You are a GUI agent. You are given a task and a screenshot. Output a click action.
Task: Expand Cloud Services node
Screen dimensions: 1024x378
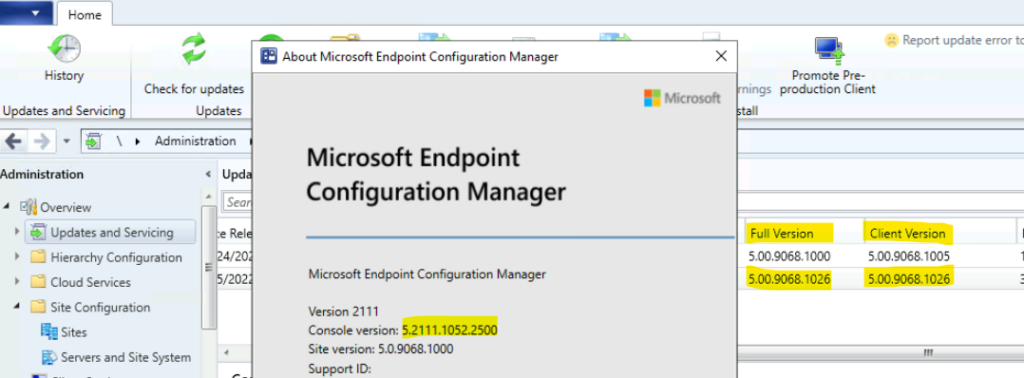[x=18, y=282]
